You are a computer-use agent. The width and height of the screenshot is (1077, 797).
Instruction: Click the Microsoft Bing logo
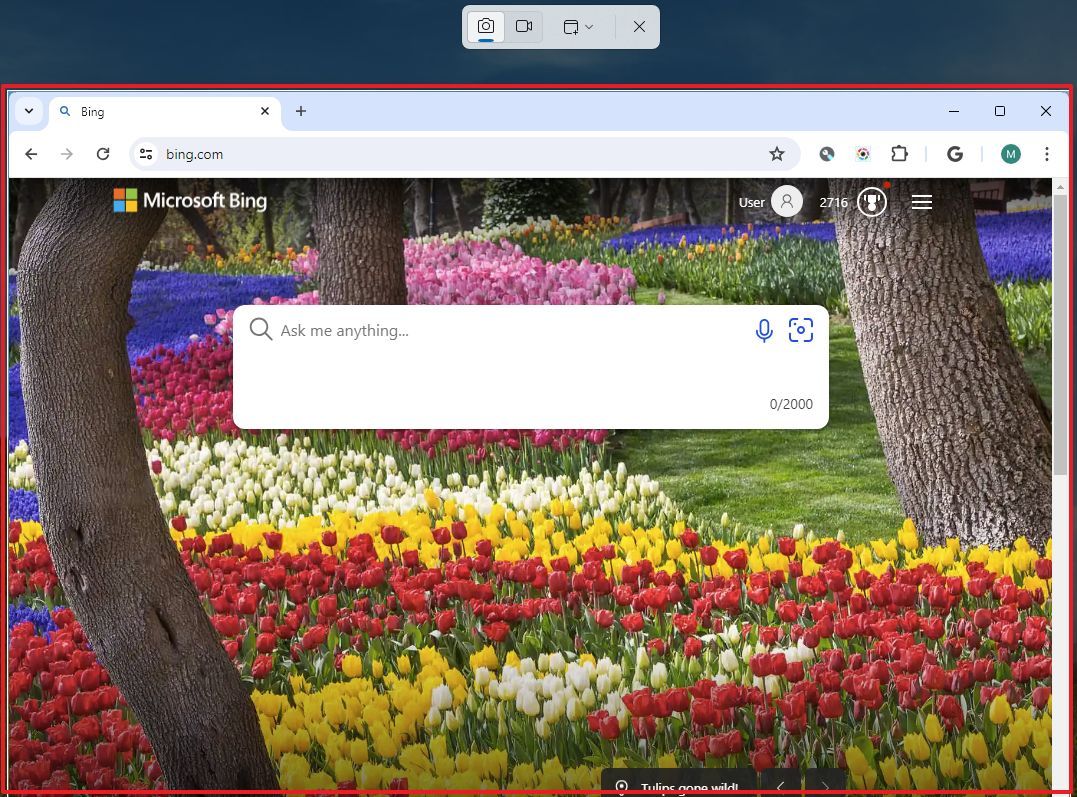[x=190, y=200]
